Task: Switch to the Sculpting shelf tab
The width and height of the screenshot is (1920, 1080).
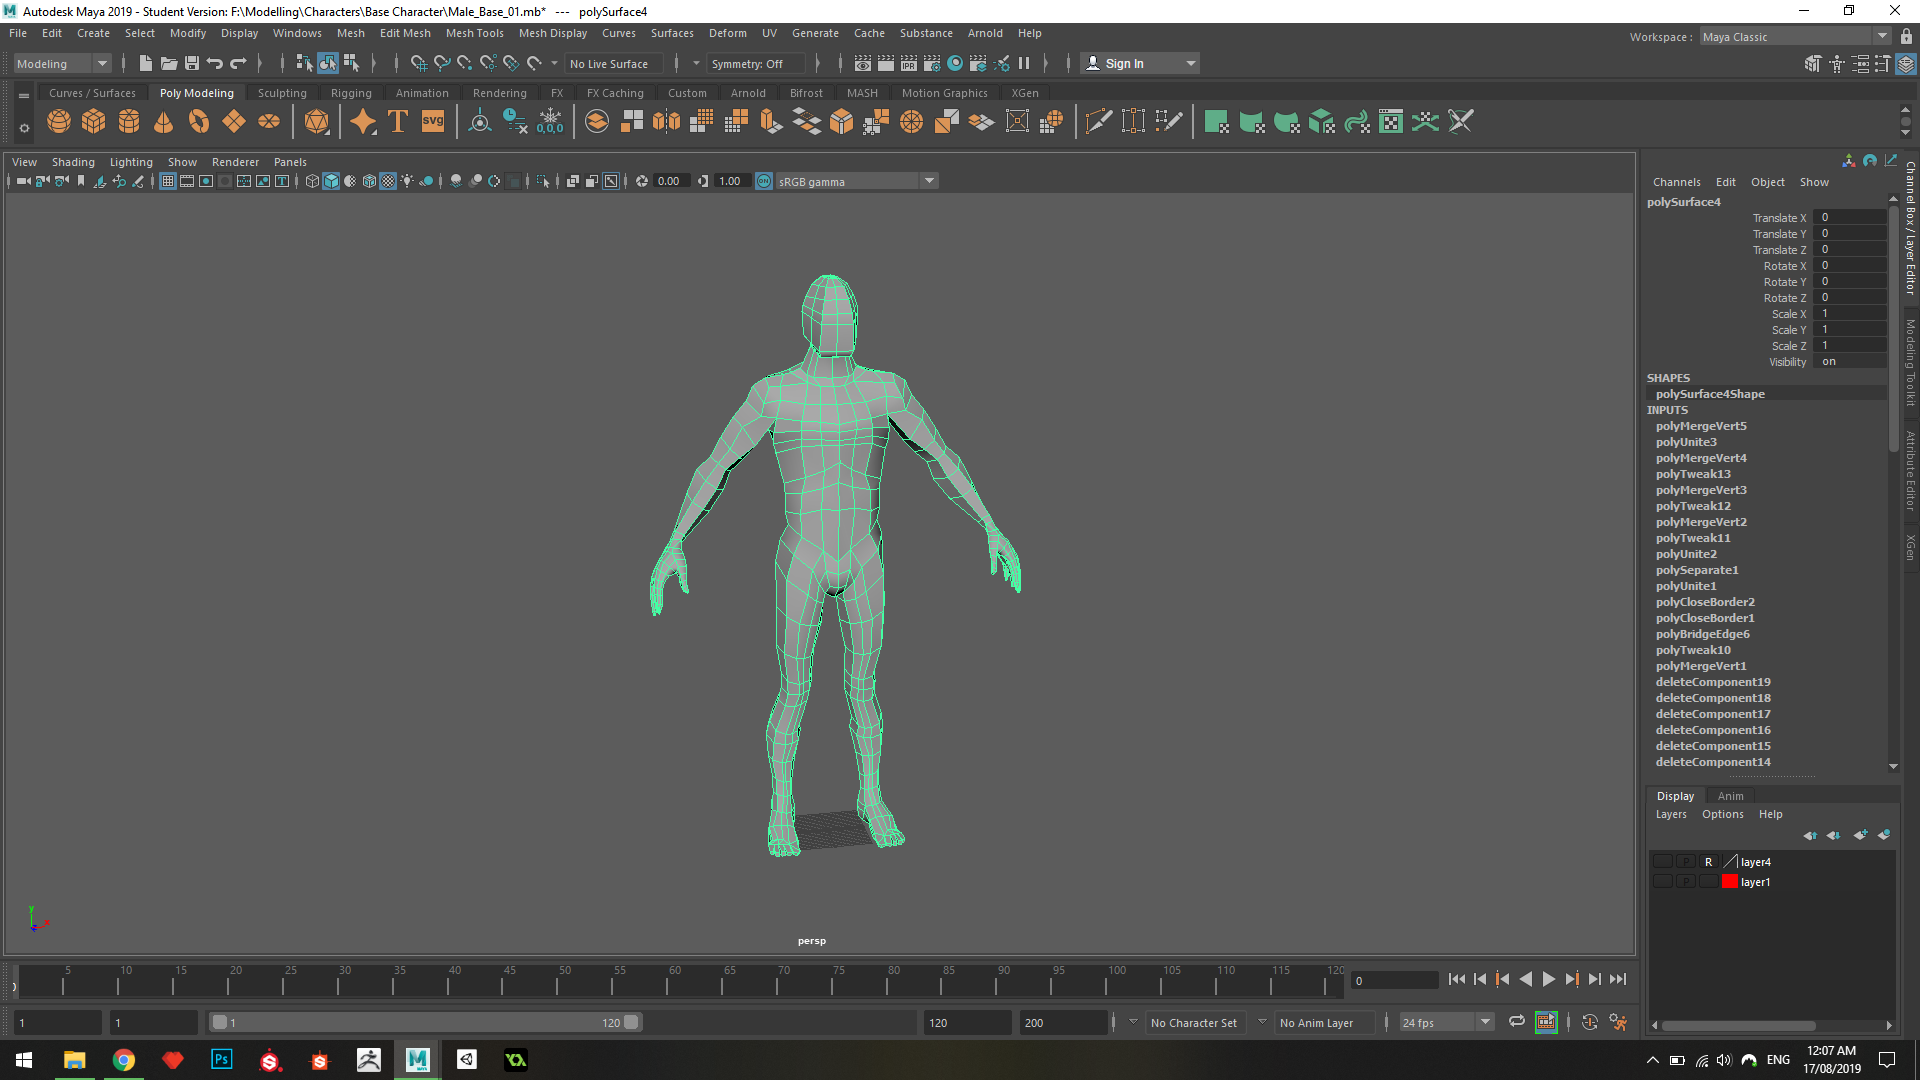Action: pyautogui.click(x=282, y=93)
